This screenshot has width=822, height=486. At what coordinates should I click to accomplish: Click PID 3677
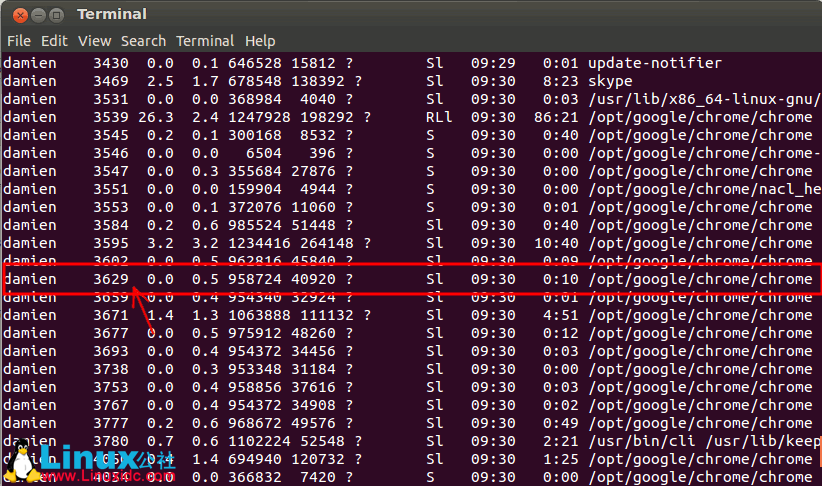[111, 333]
